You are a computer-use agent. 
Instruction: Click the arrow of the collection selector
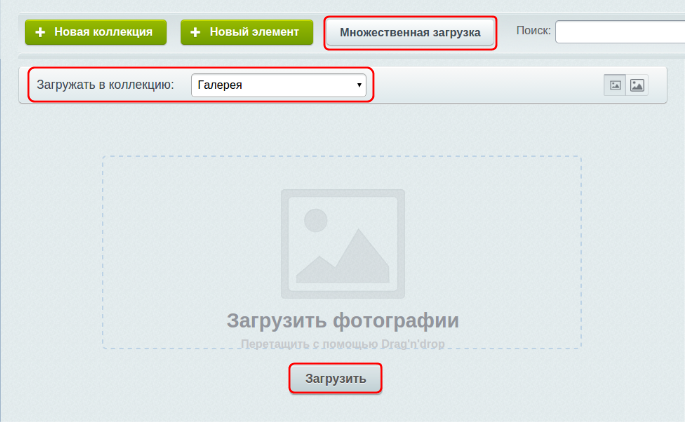pos(359,86)
